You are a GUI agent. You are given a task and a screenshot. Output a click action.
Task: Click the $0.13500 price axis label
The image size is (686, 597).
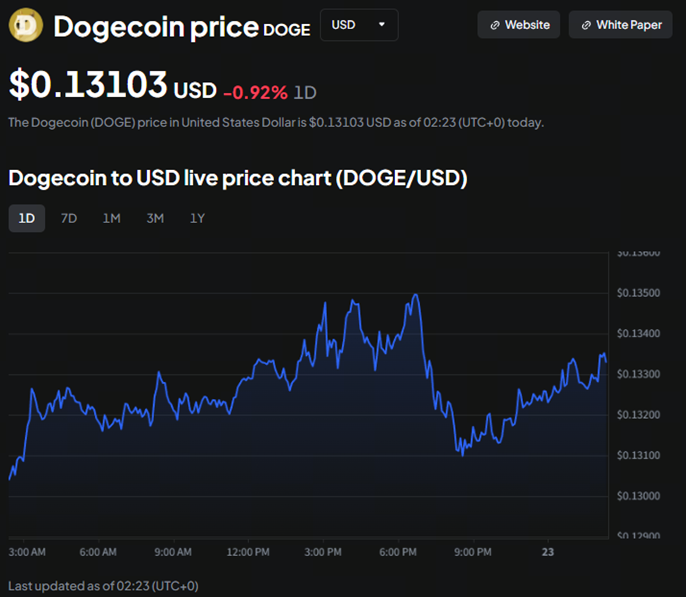[x=638, y=293]
